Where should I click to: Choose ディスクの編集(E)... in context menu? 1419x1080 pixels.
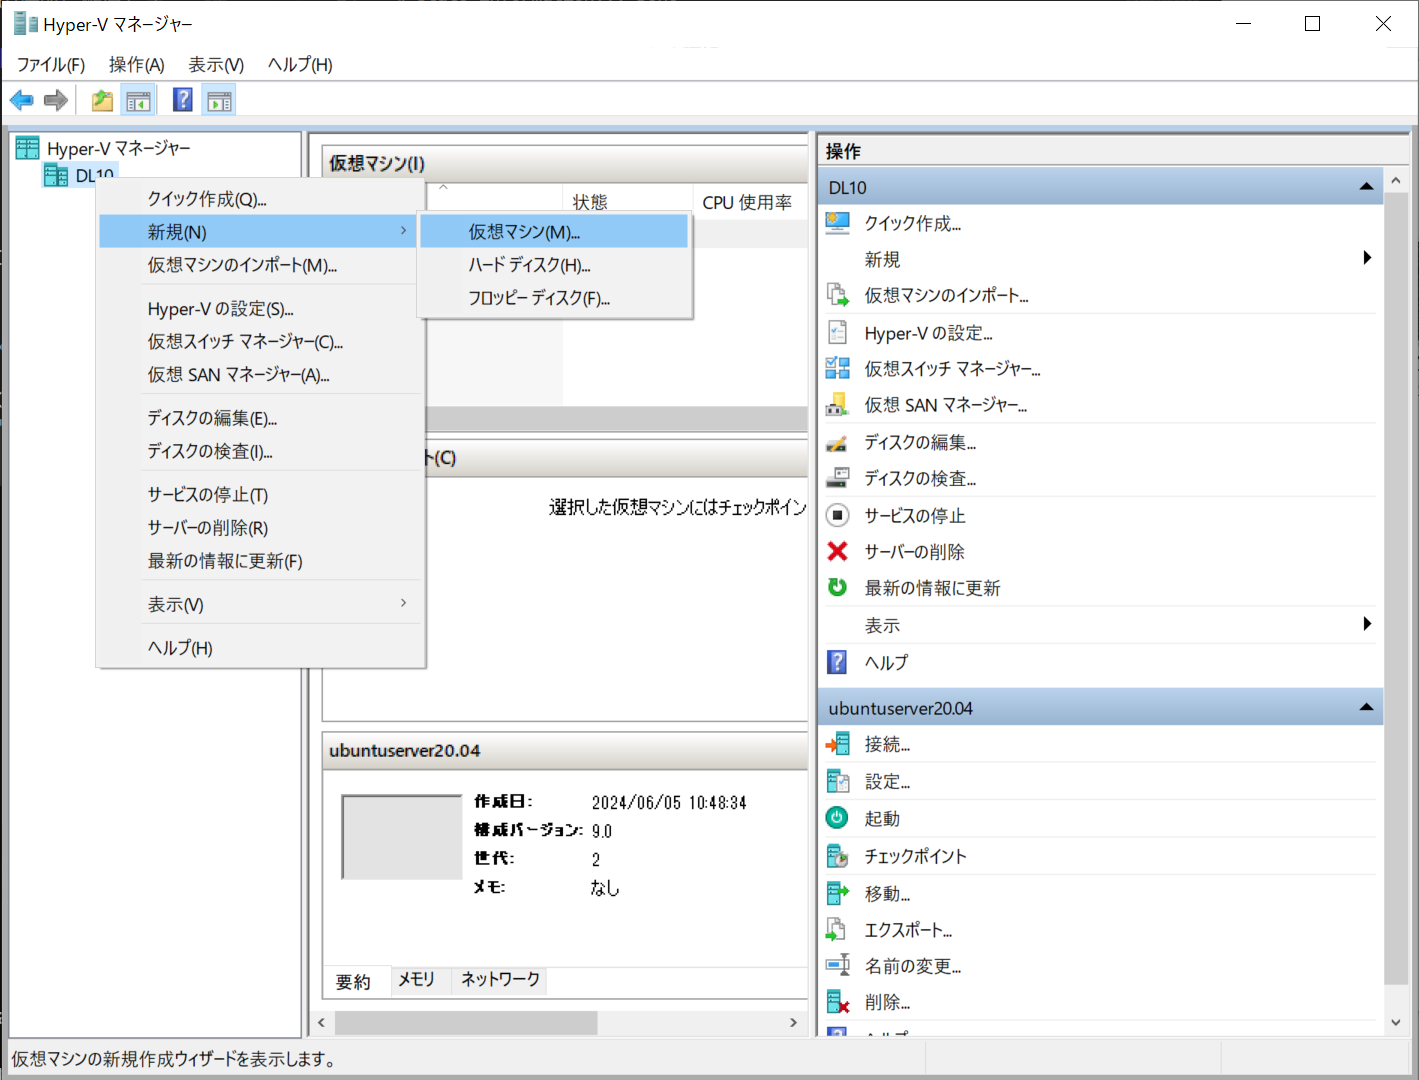pyautogui.click(x=260, y=418)
